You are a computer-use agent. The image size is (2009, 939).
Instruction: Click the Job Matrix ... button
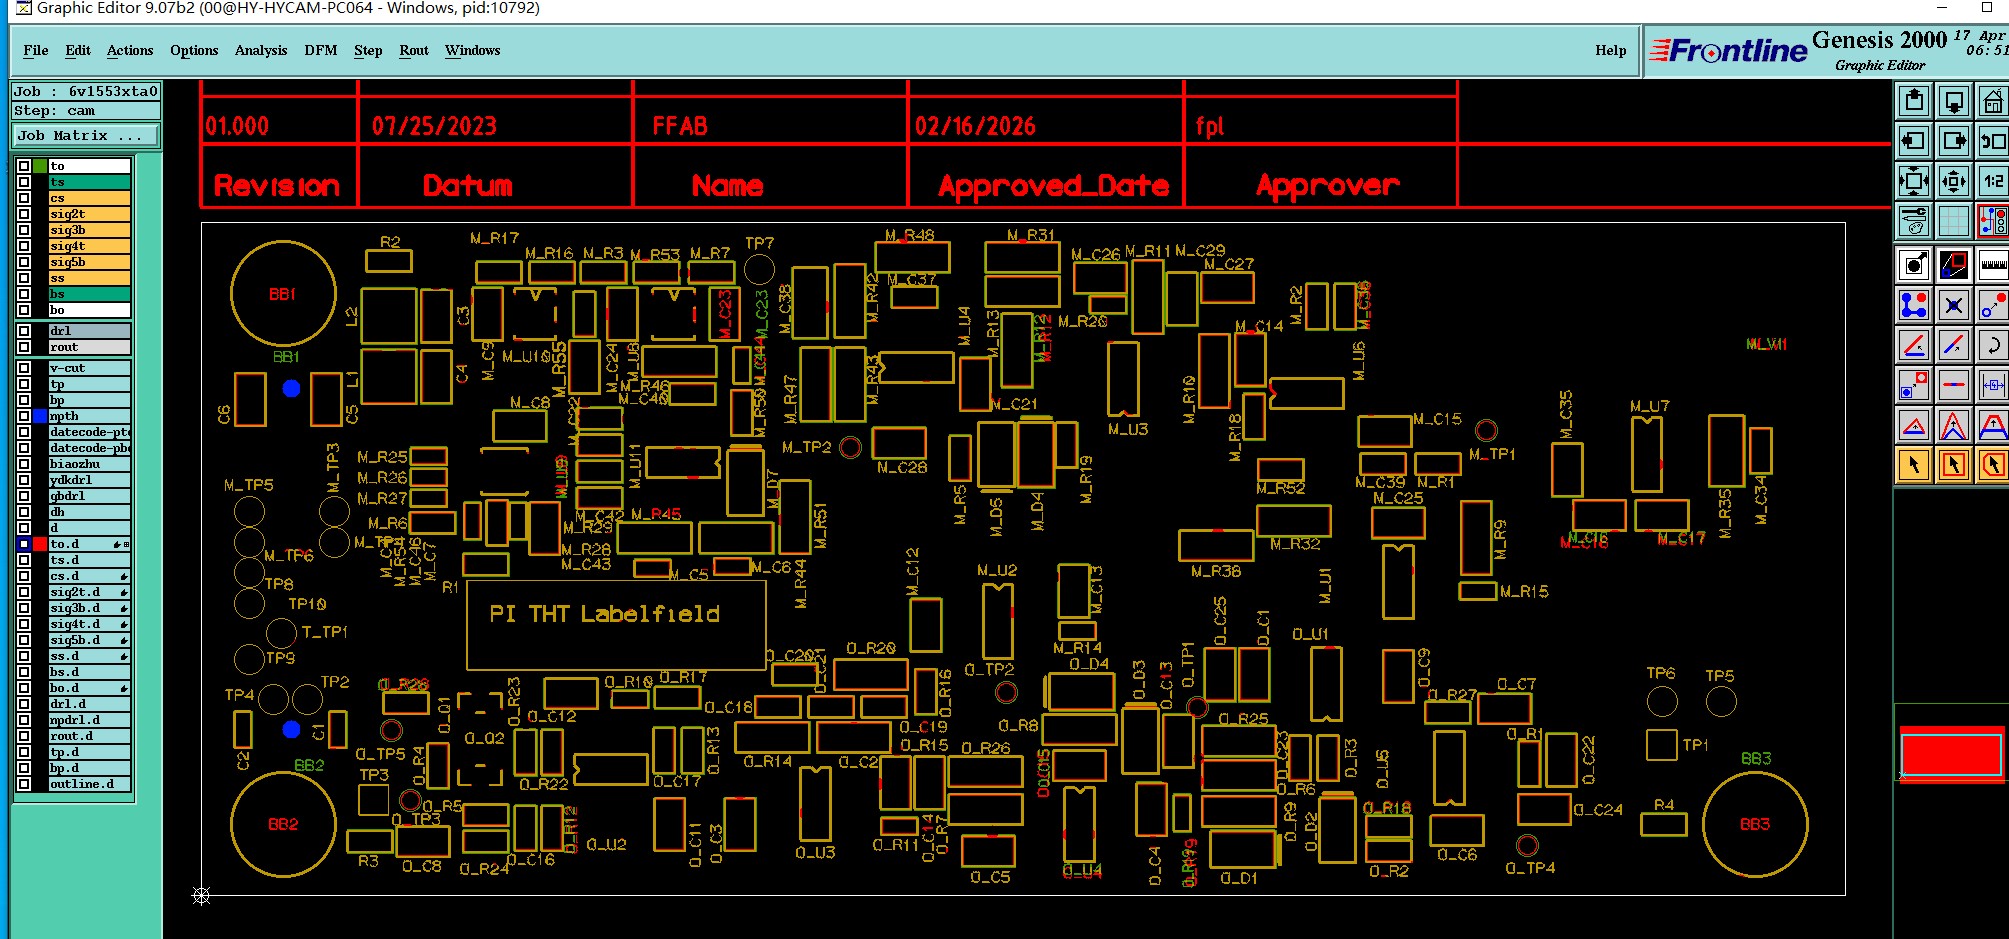[86, 136]
